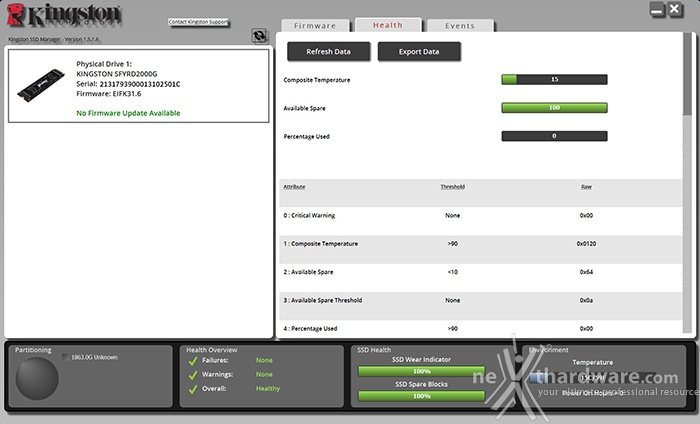Click the Attribute column header
Image resolution: width=700 pixels, height=424 pixels.
(x=294, y=187)
